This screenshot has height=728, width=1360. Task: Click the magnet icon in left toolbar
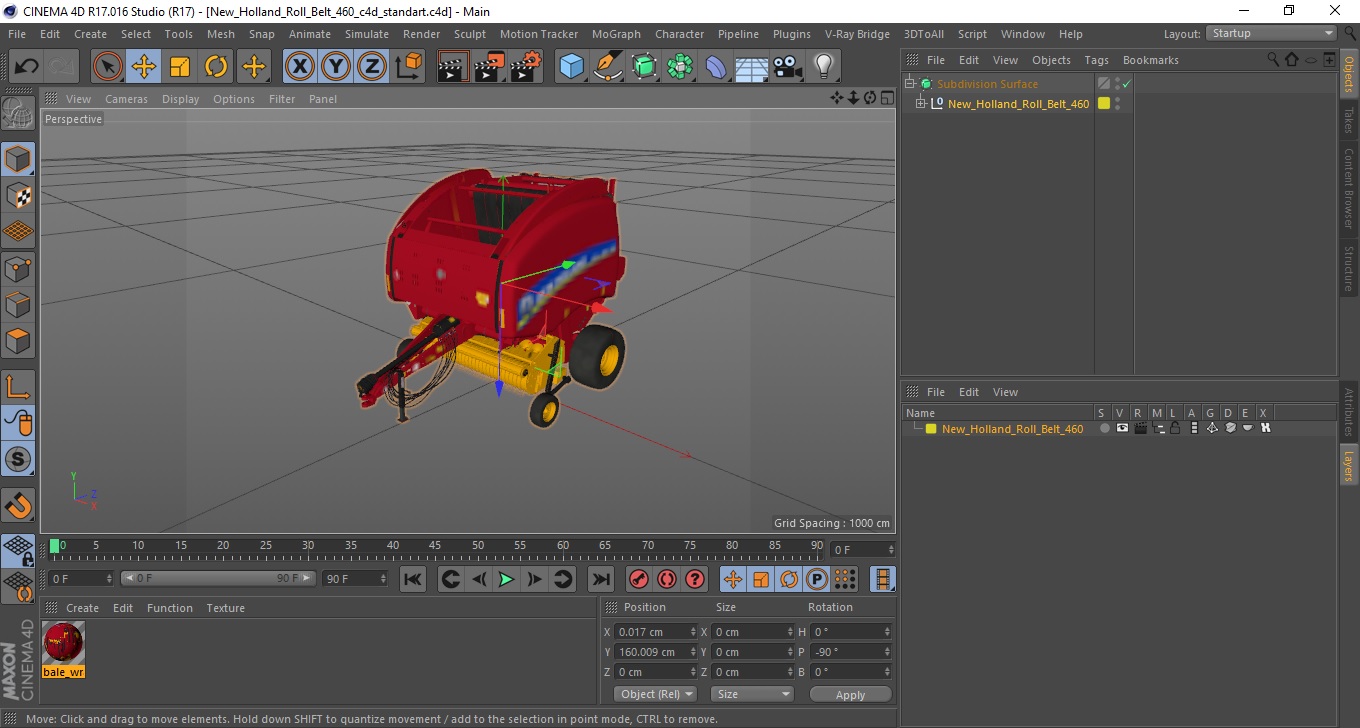[18, 505]
